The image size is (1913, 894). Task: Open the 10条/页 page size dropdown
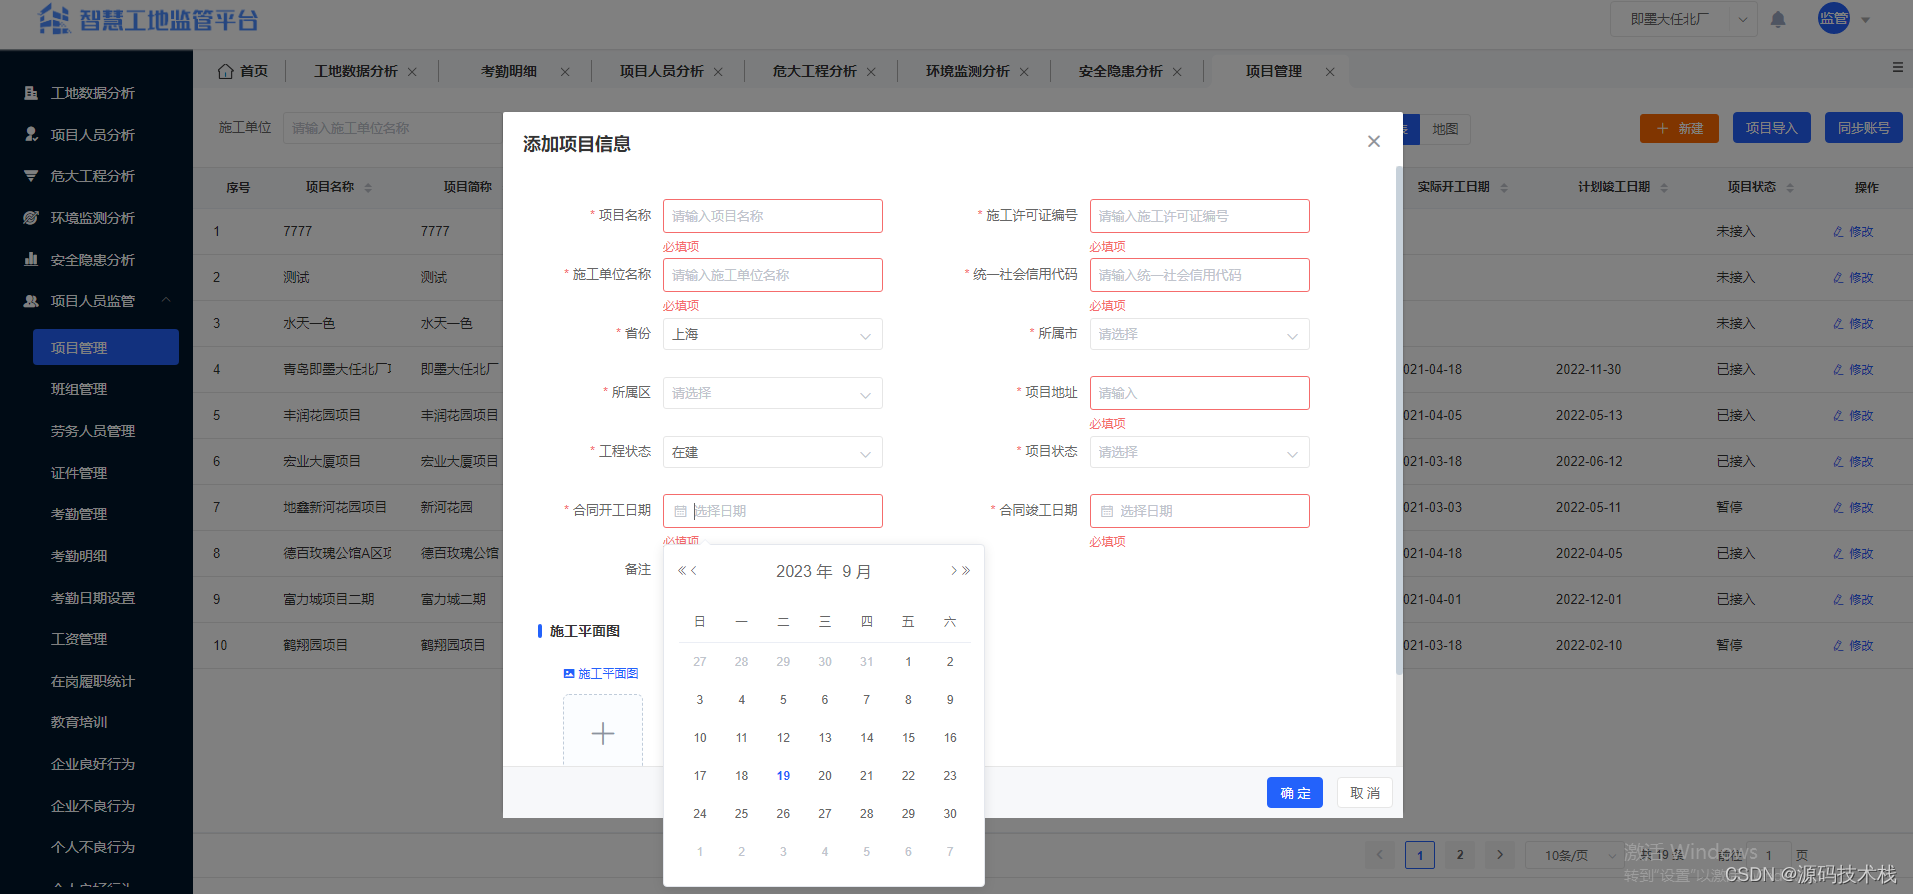tap(1576, 855)
